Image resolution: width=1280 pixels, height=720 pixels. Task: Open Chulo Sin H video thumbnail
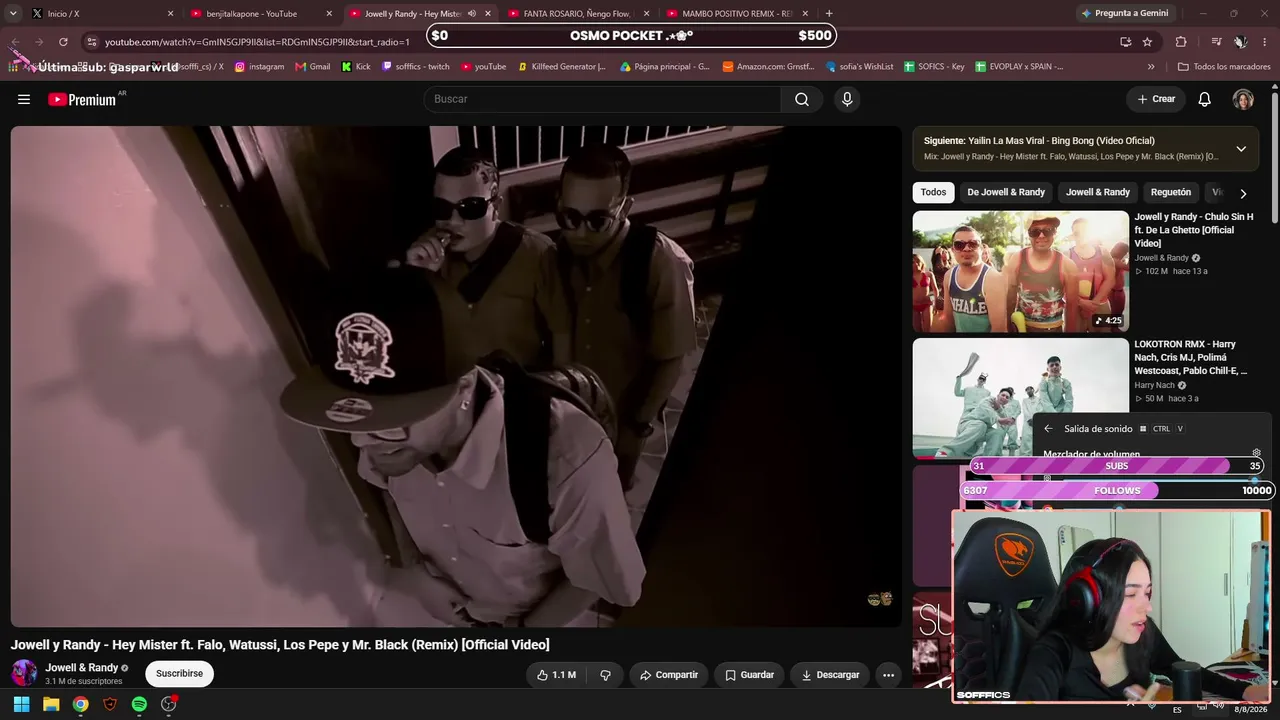(1020, 271)
